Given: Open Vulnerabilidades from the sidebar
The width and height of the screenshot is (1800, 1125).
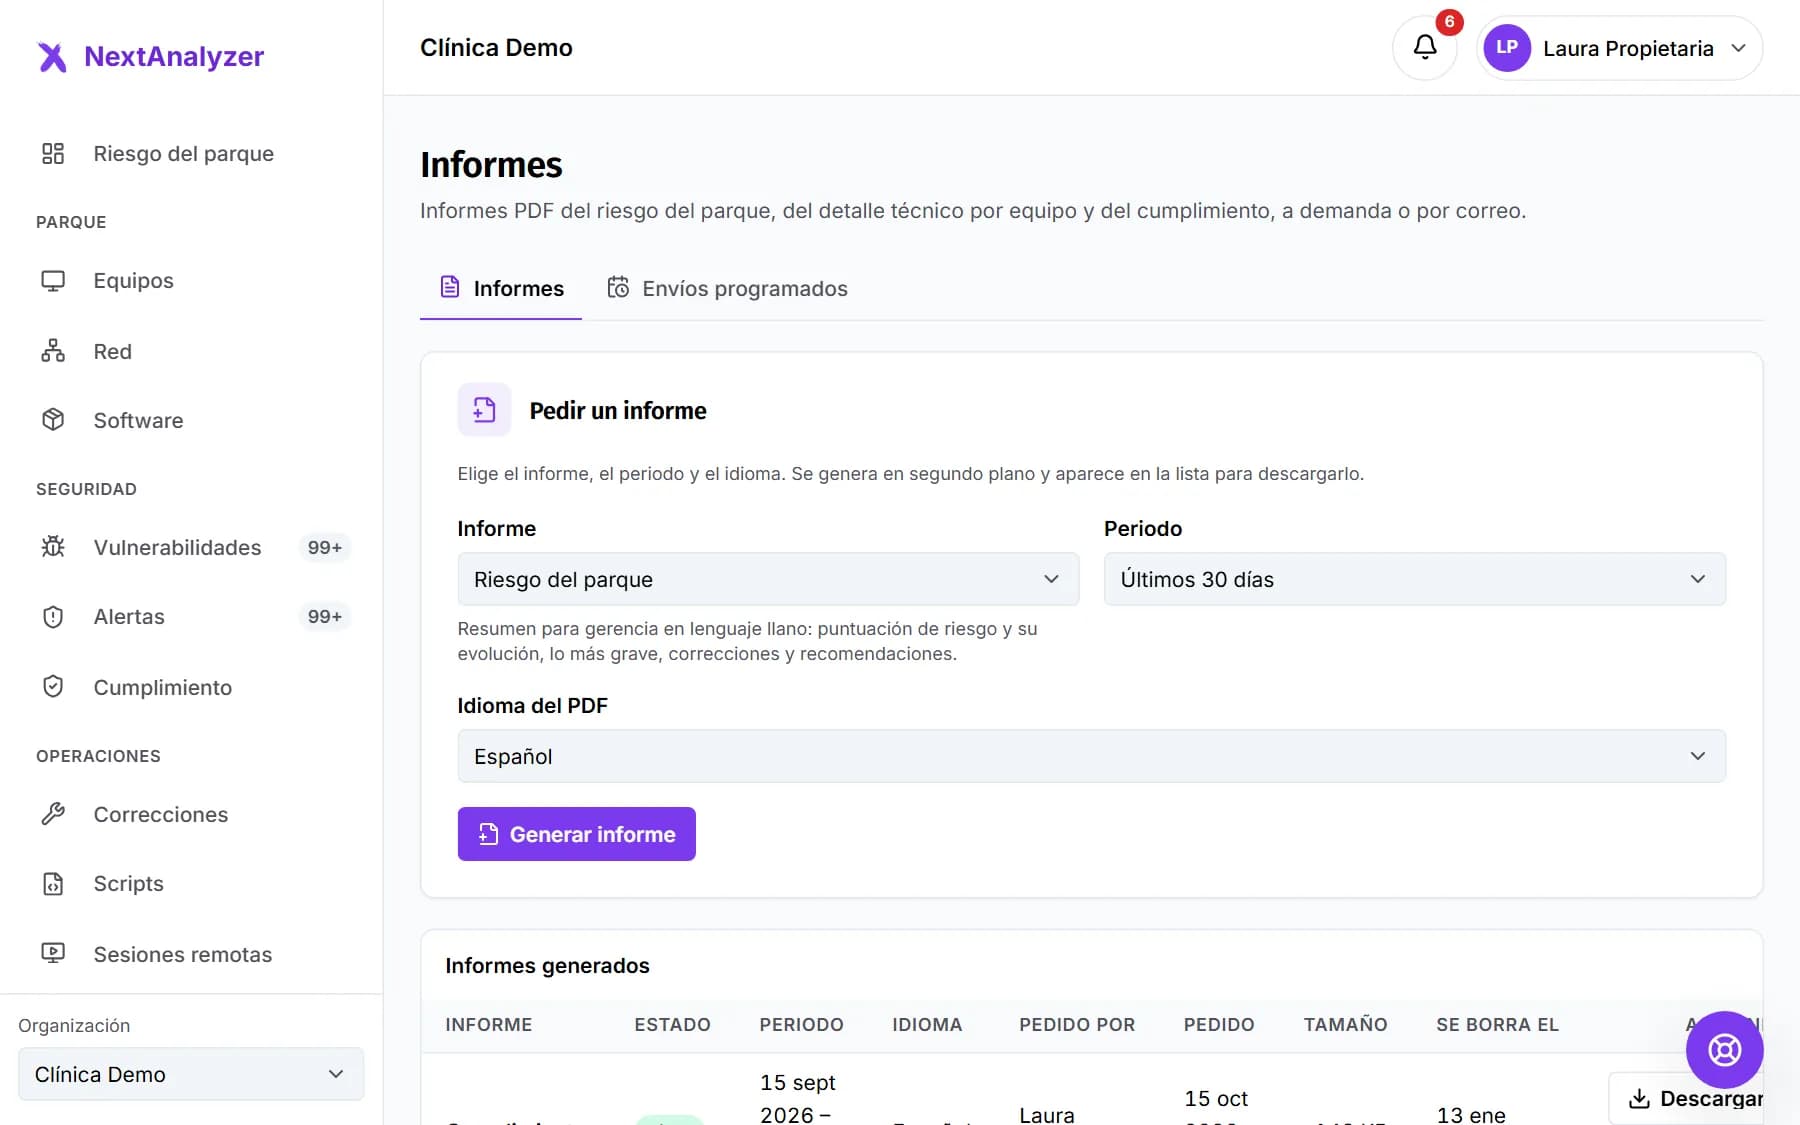Looking at the screenshot, I should (x=191, y=547).
